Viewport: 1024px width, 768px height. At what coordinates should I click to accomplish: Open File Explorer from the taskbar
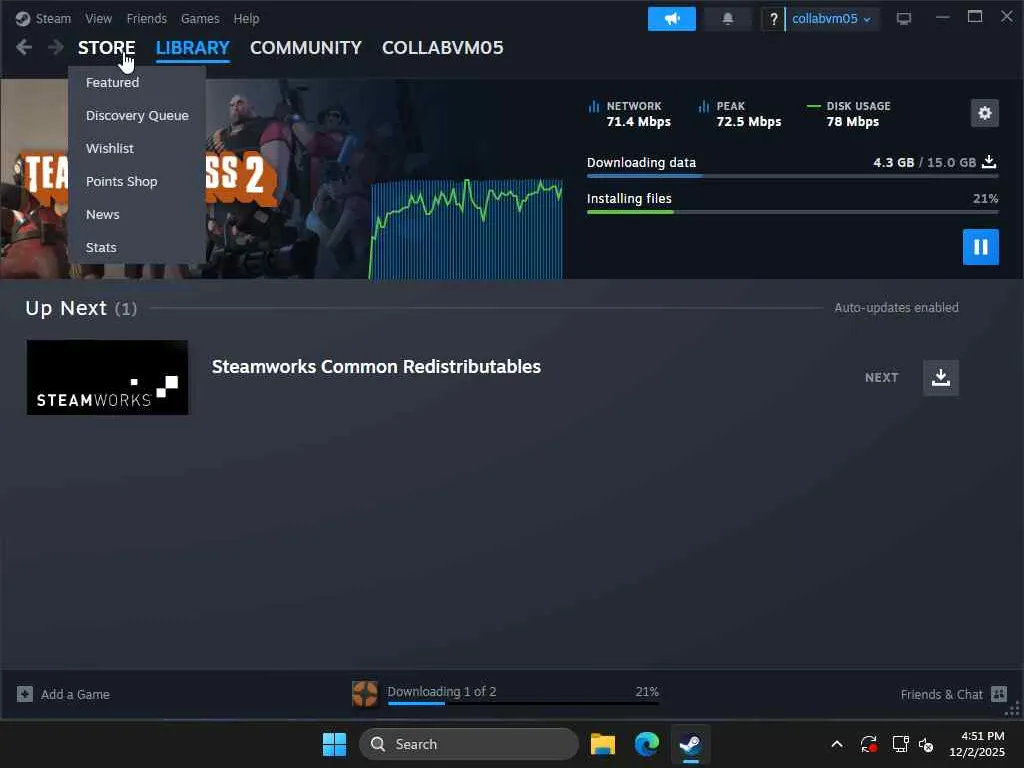coord(602,744)
